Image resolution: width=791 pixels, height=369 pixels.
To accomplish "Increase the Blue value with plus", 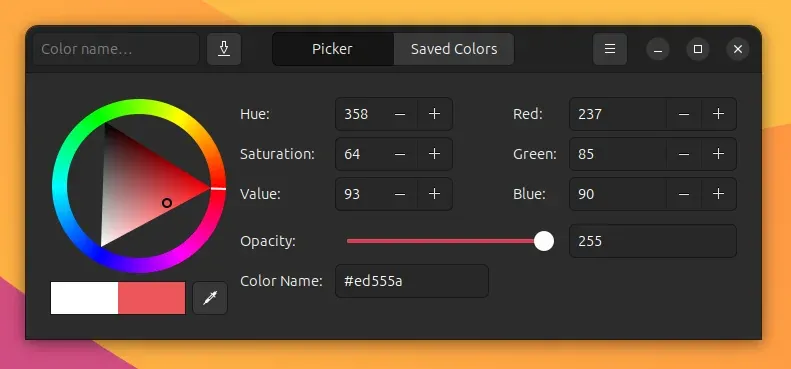I will coord(718,194).
